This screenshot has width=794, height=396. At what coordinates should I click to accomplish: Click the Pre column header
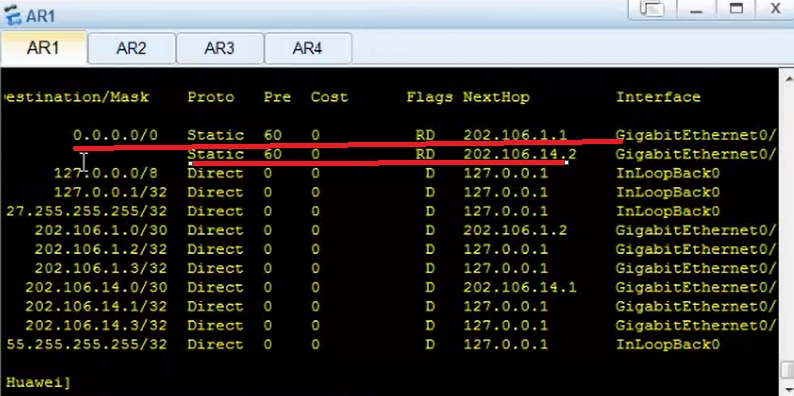(277, 97)
